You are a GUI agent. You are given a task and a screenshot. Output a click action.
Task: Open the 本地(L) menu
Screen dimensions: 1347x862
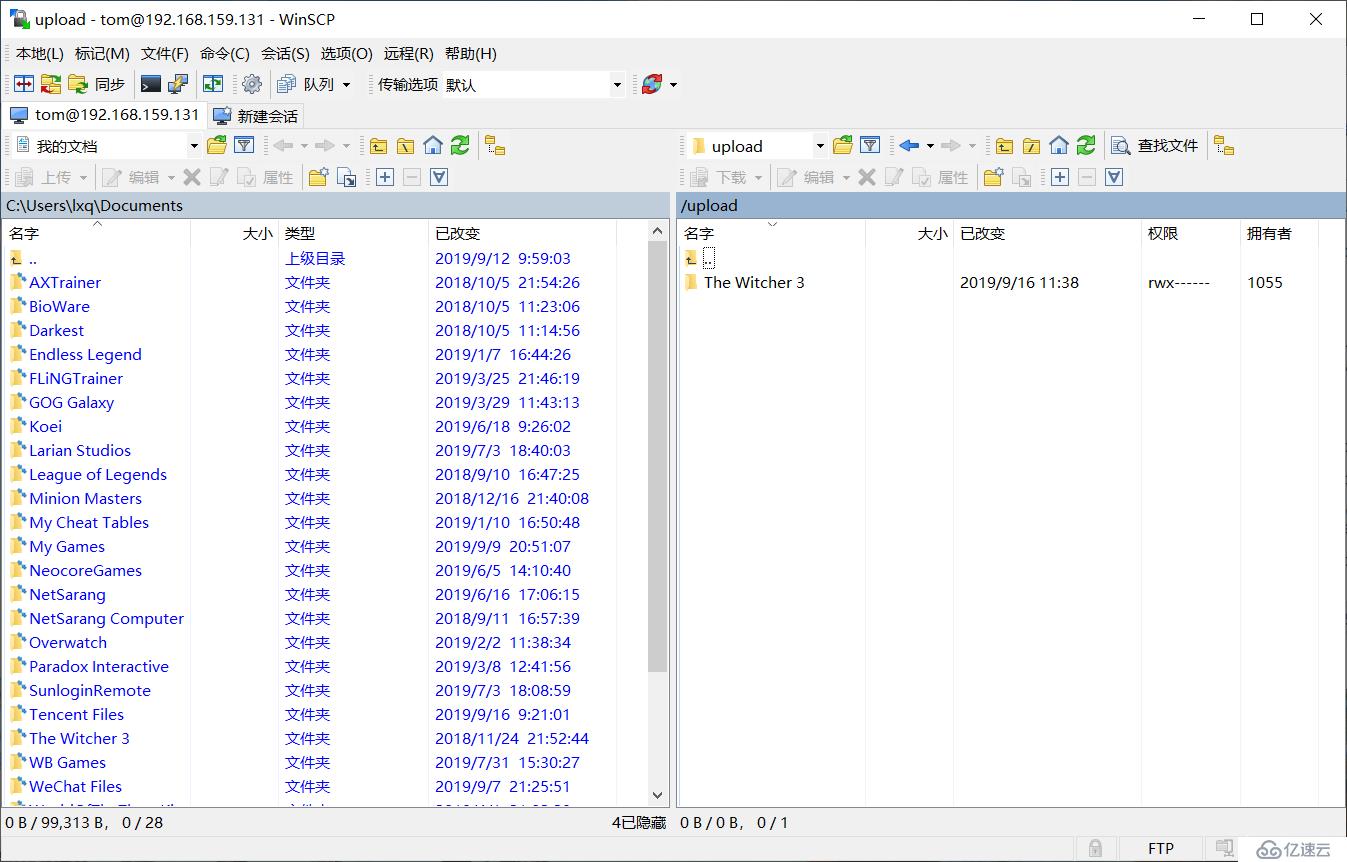coord(39,54)
